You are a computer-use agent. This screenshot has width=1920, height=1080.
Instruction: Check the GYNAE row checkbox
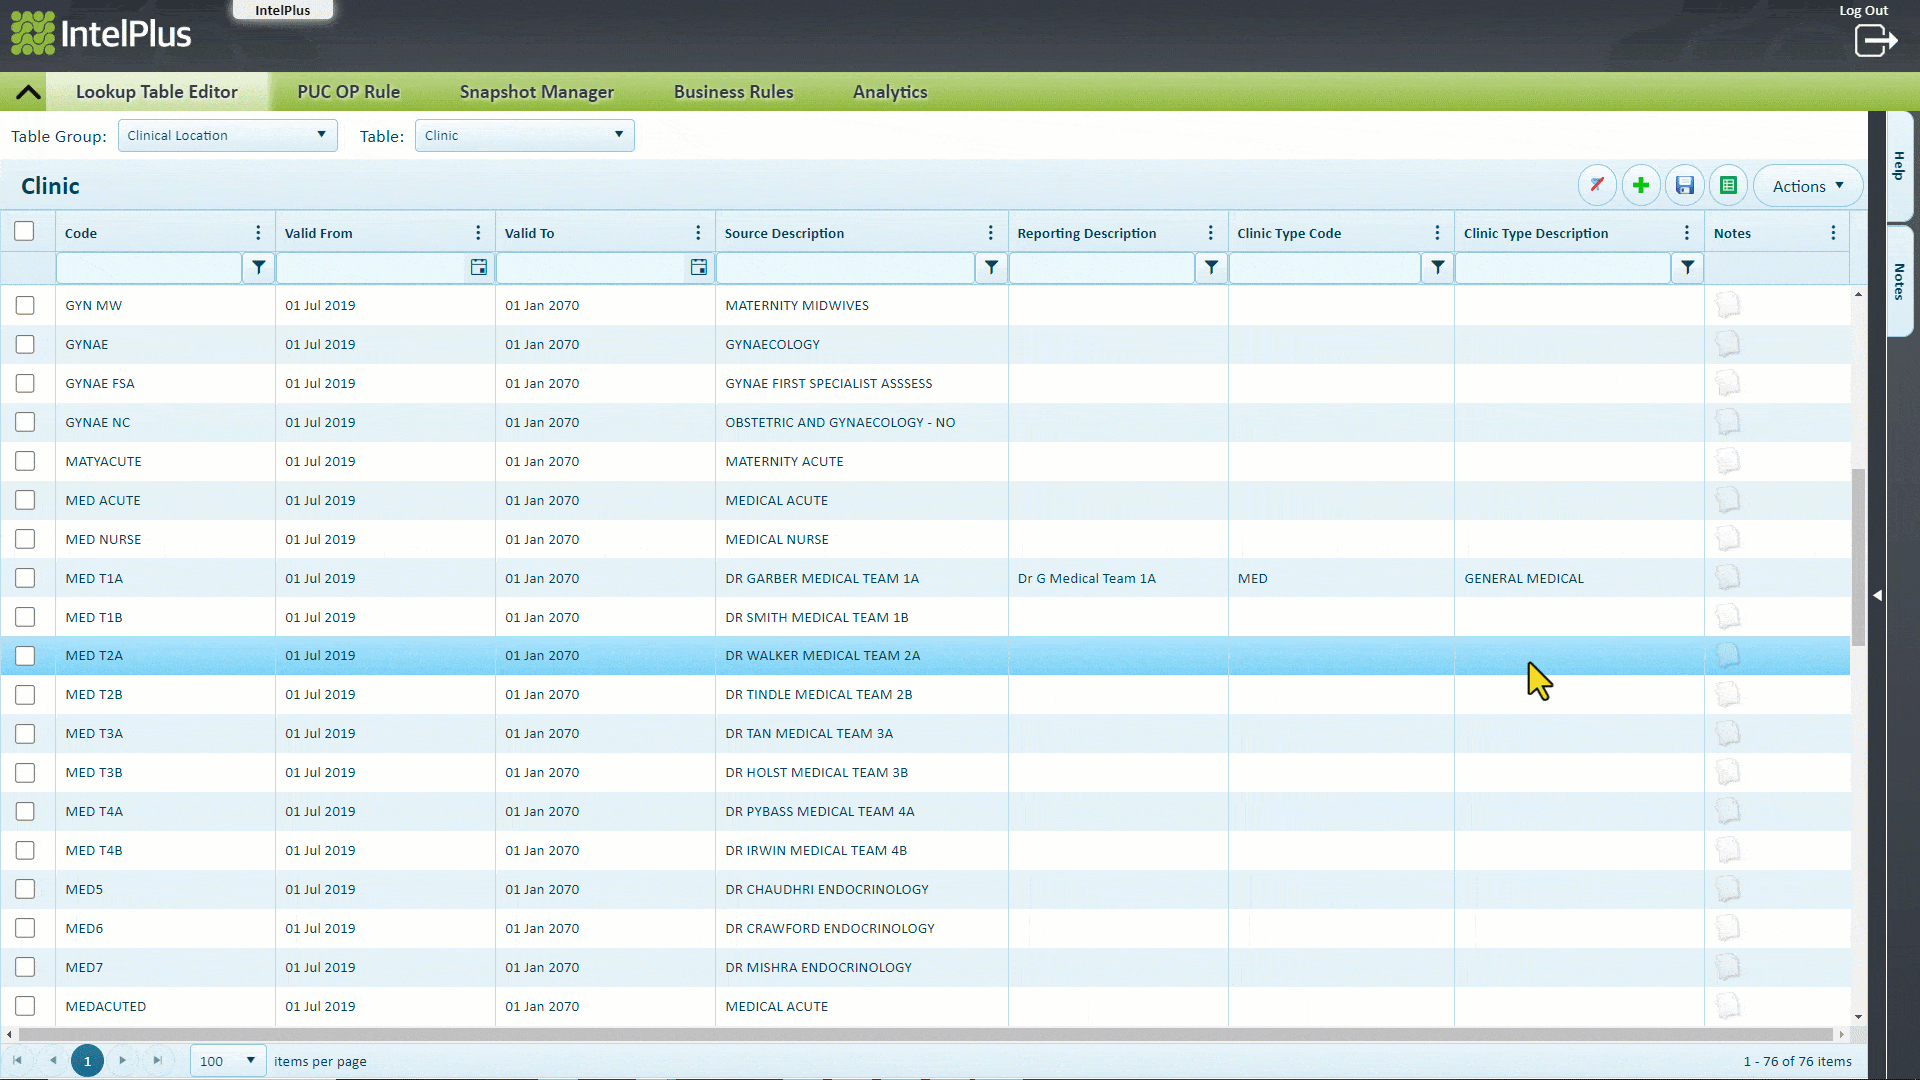tap(25, 344)
